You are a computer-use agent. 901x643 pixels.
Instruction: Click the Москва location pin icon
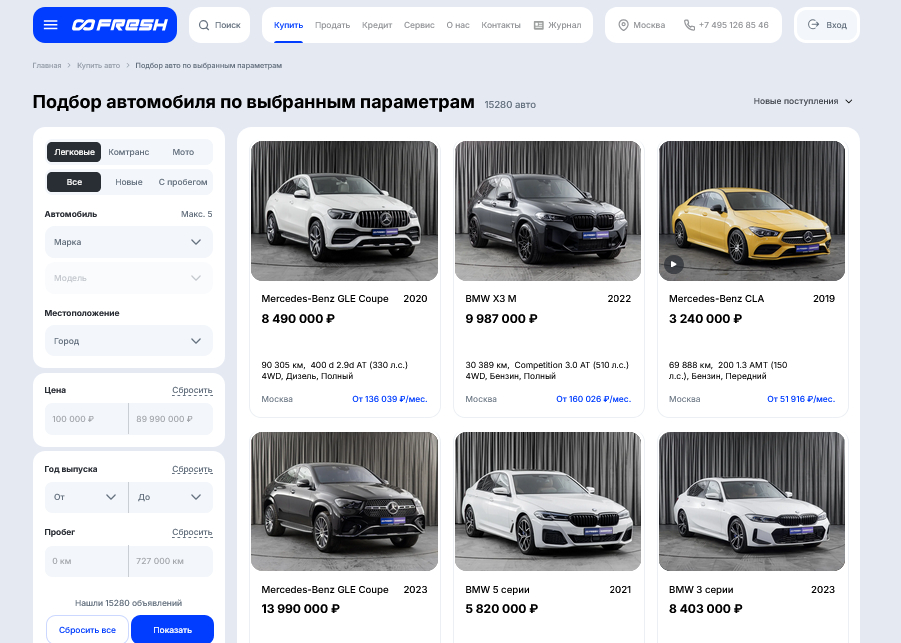point(623,25)
